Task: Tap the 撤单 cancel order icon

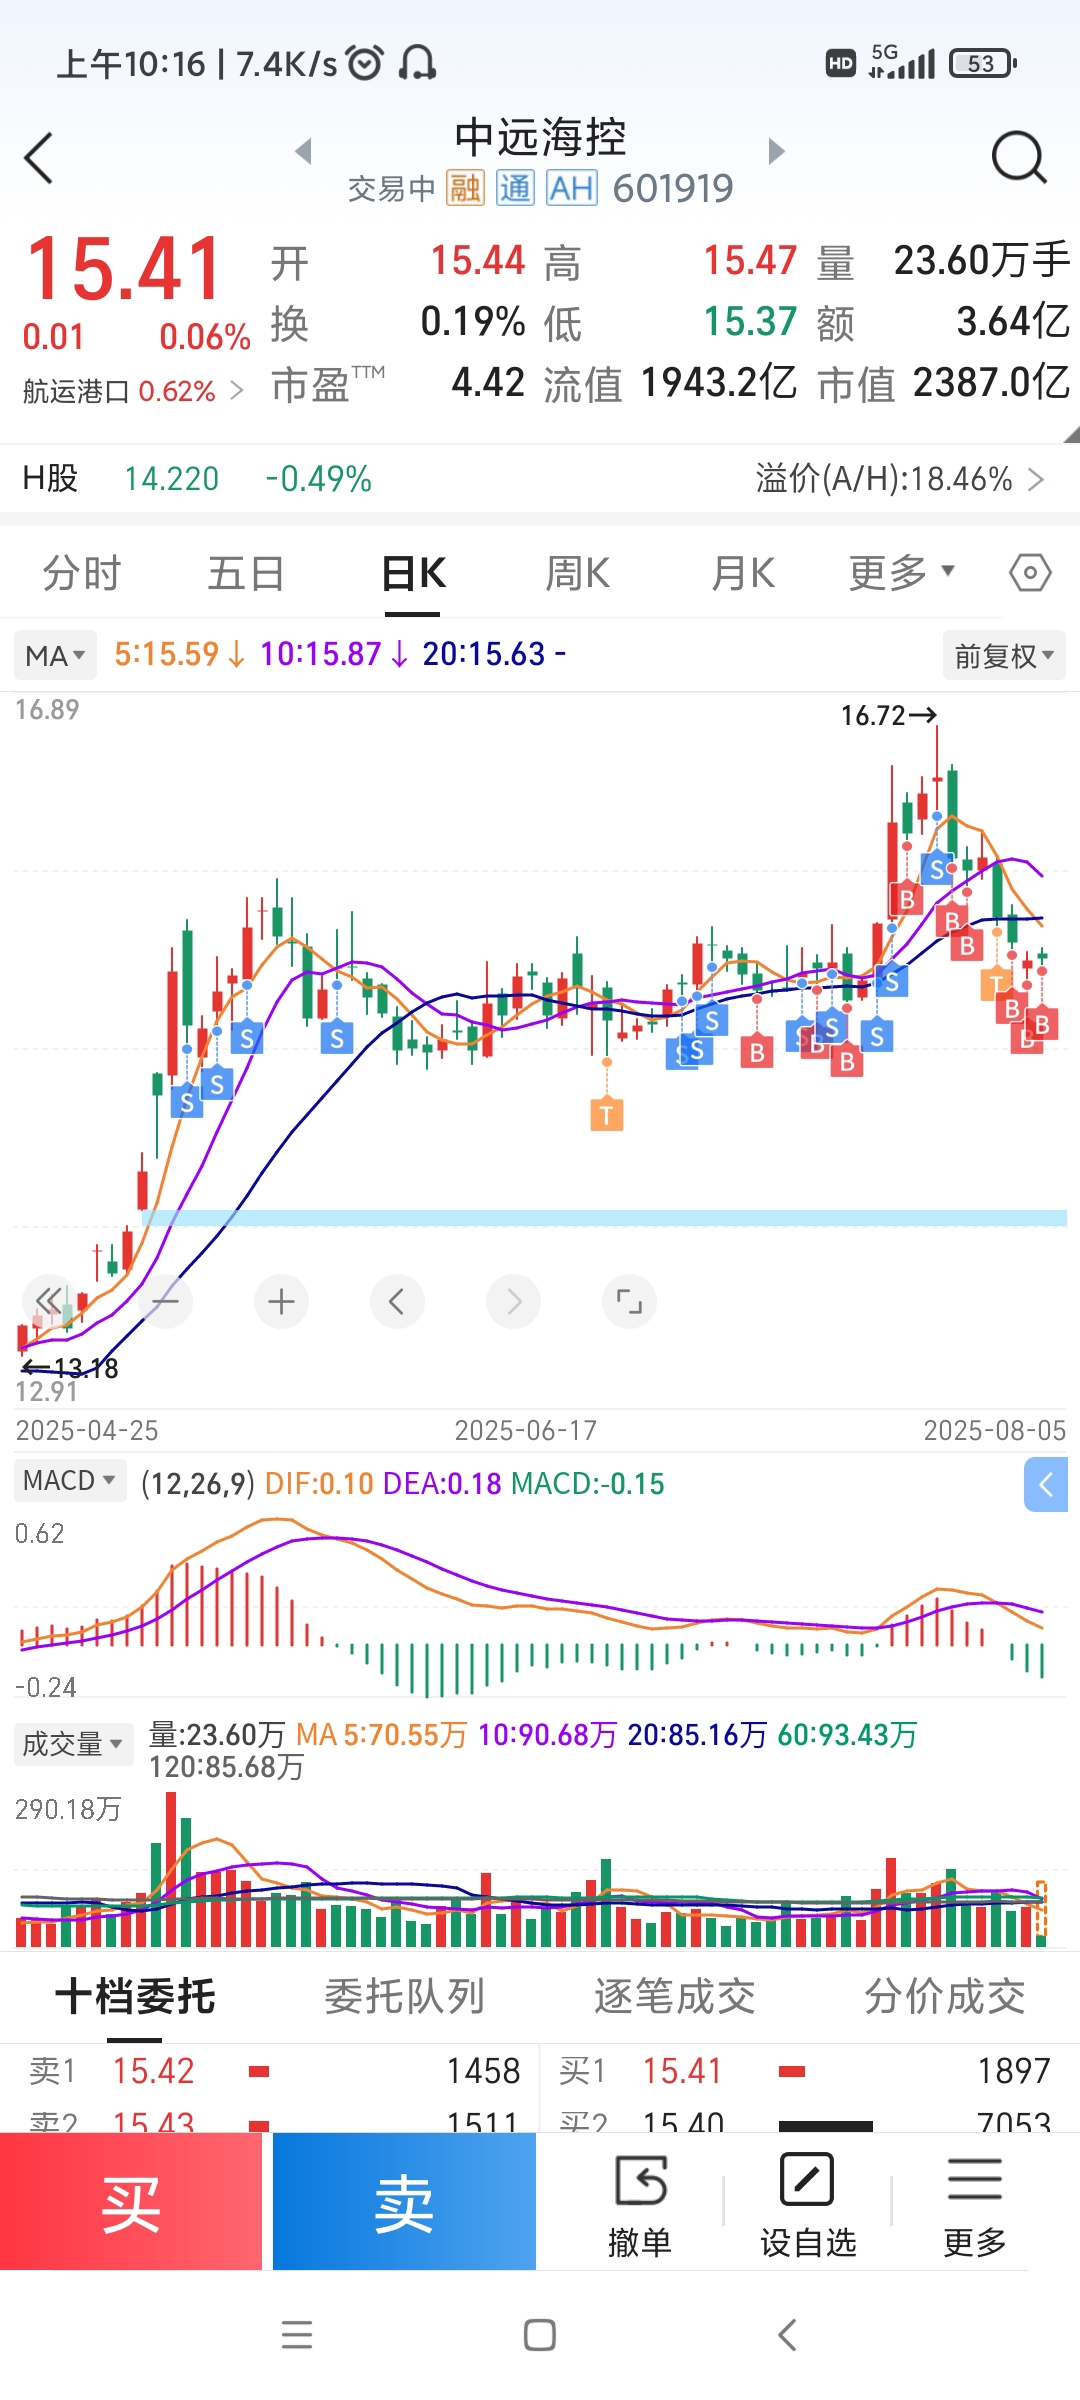Action: tap(640, 2206)
